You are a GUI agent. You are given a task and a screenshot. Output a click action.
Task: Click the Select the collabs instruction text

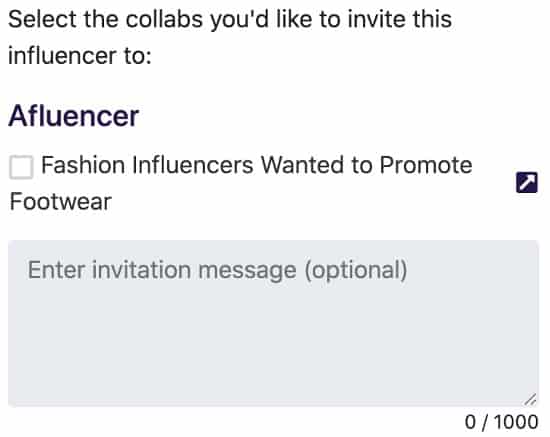(x=230, y=19)
